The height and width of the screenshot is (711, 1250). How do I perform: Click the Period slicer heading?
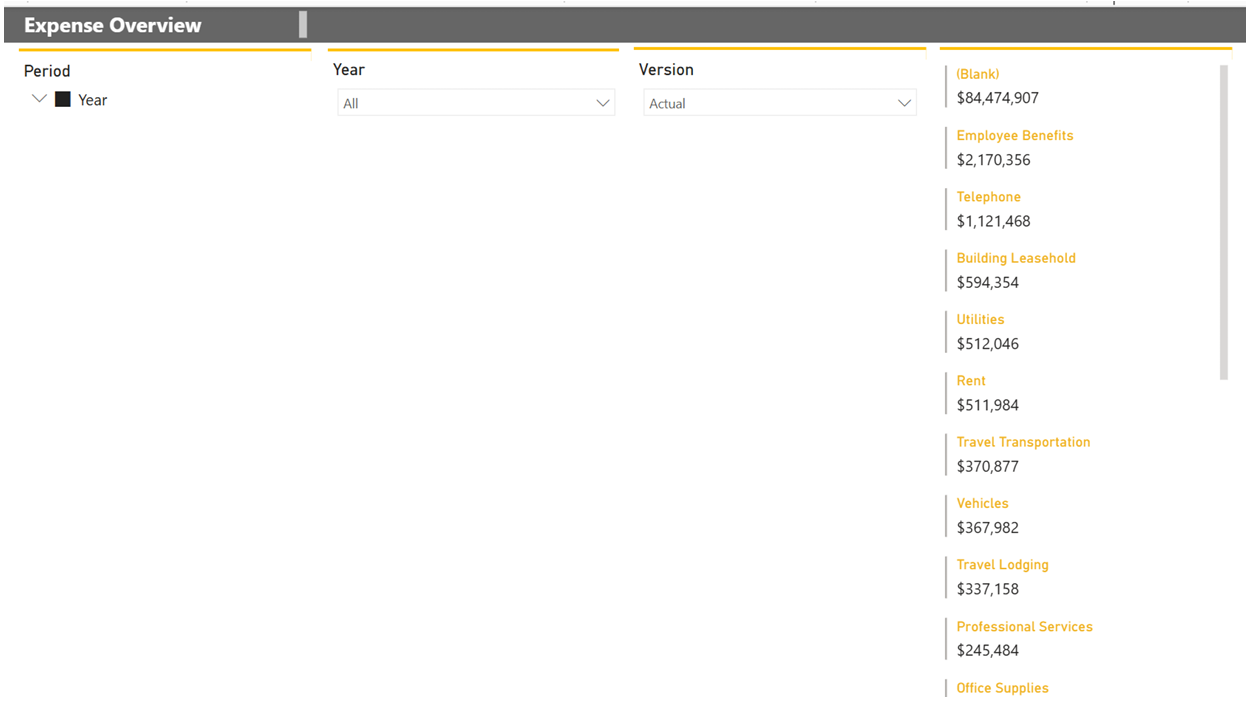pos(47,71)
